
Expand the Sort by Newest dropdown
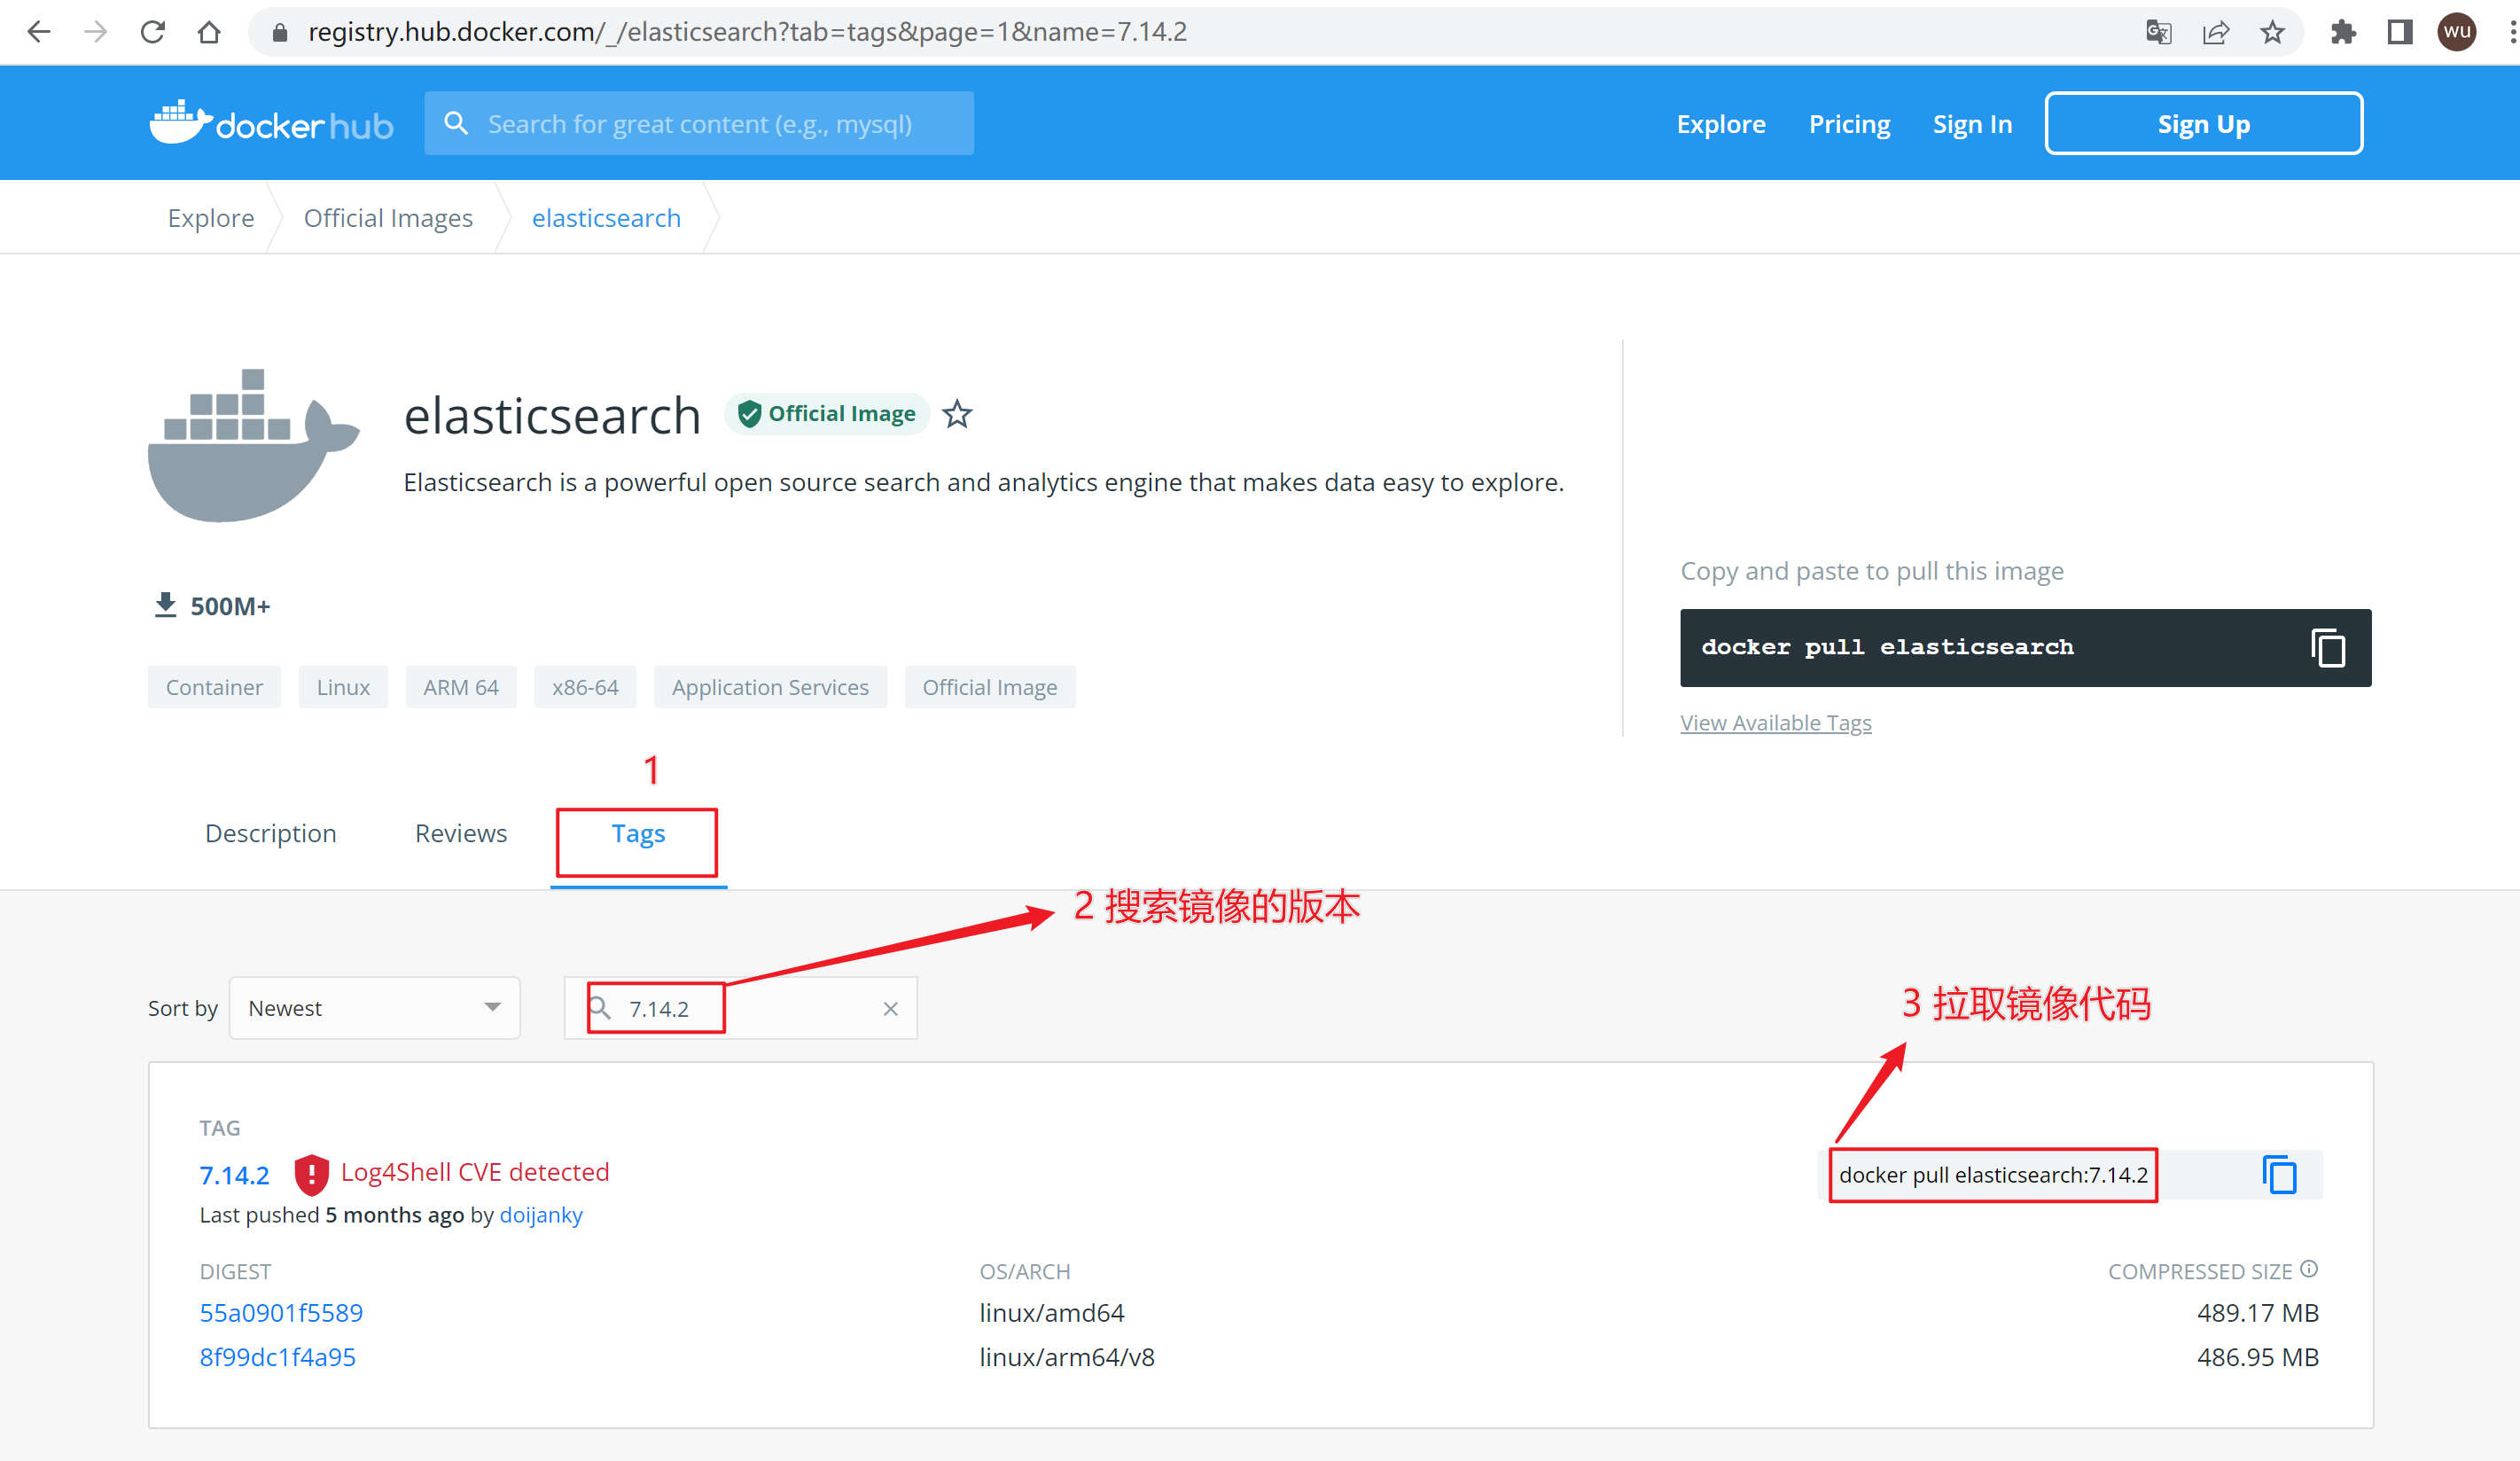point(374,1008)
